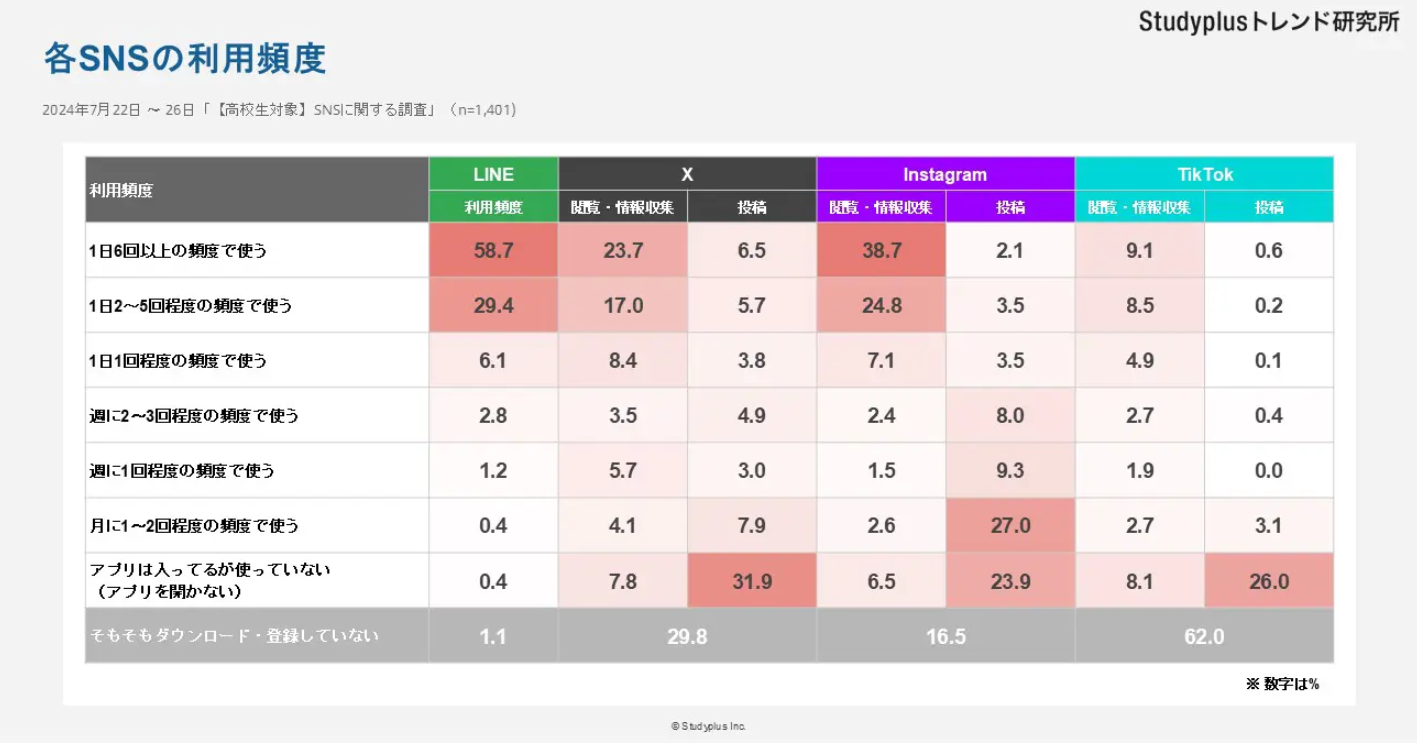Image resolution: width=1417 pixels, height=745 pixels.
Task: Select the cyan TikTok column header
Action: [x=1204, y=174]
